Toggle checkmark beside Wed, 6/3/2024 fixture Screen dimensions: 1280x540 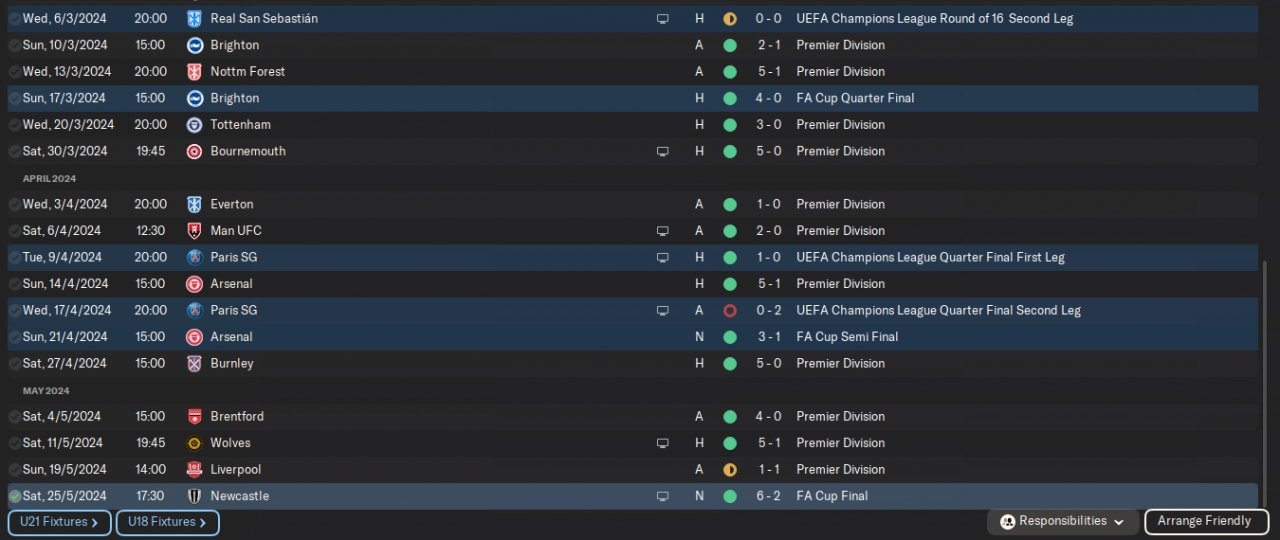coord(15,19)
